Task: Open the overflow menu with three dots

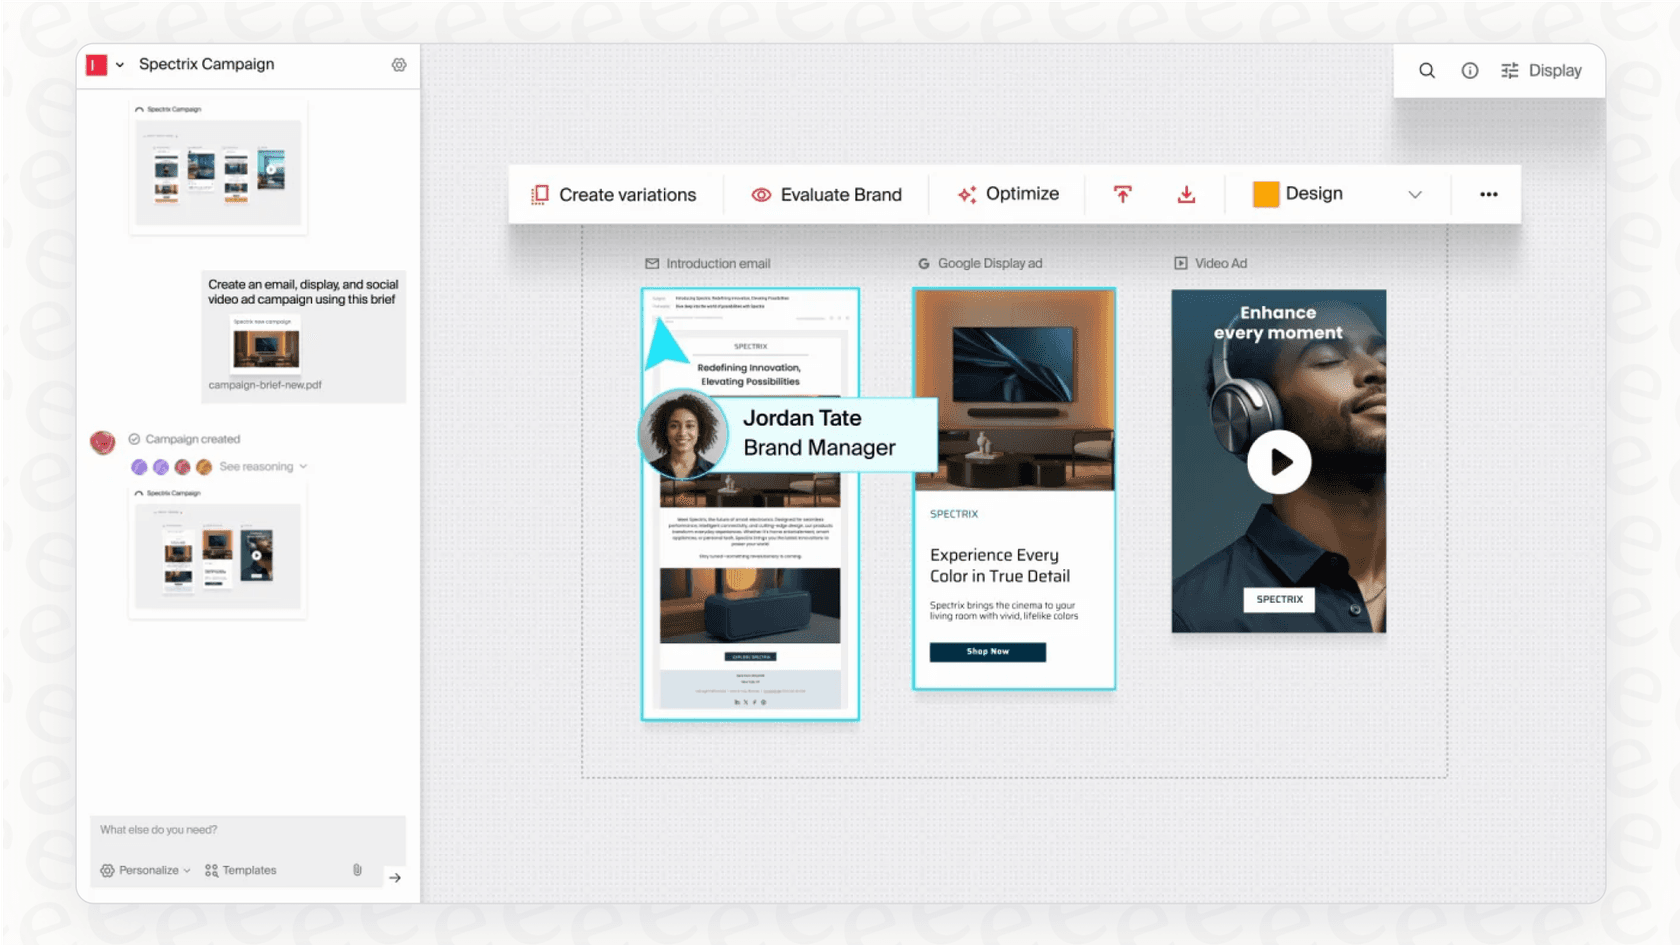Action: click(1488, 194)
